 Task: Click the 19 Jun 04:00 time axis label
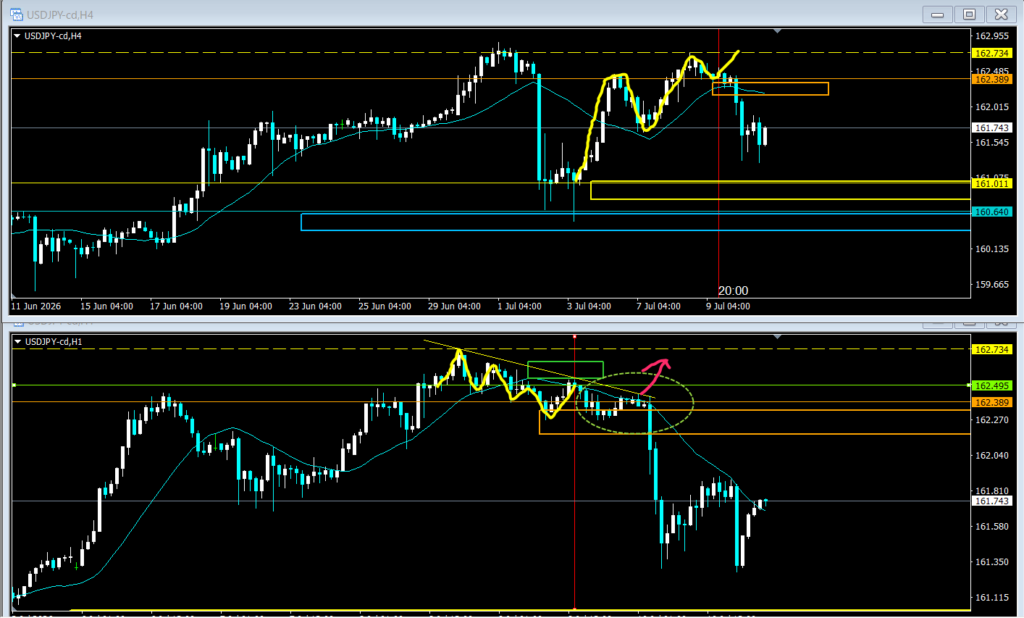(x=246, y=306)
